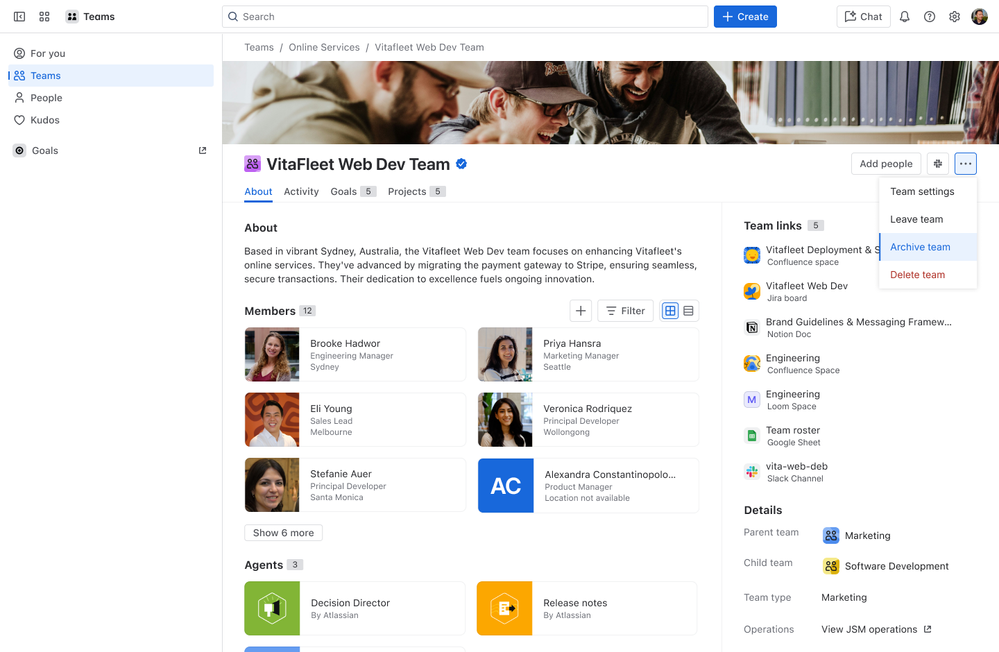Click the Vitafleet Web Dev Jira board icon

pyautogui.click(x=752, y=291)
